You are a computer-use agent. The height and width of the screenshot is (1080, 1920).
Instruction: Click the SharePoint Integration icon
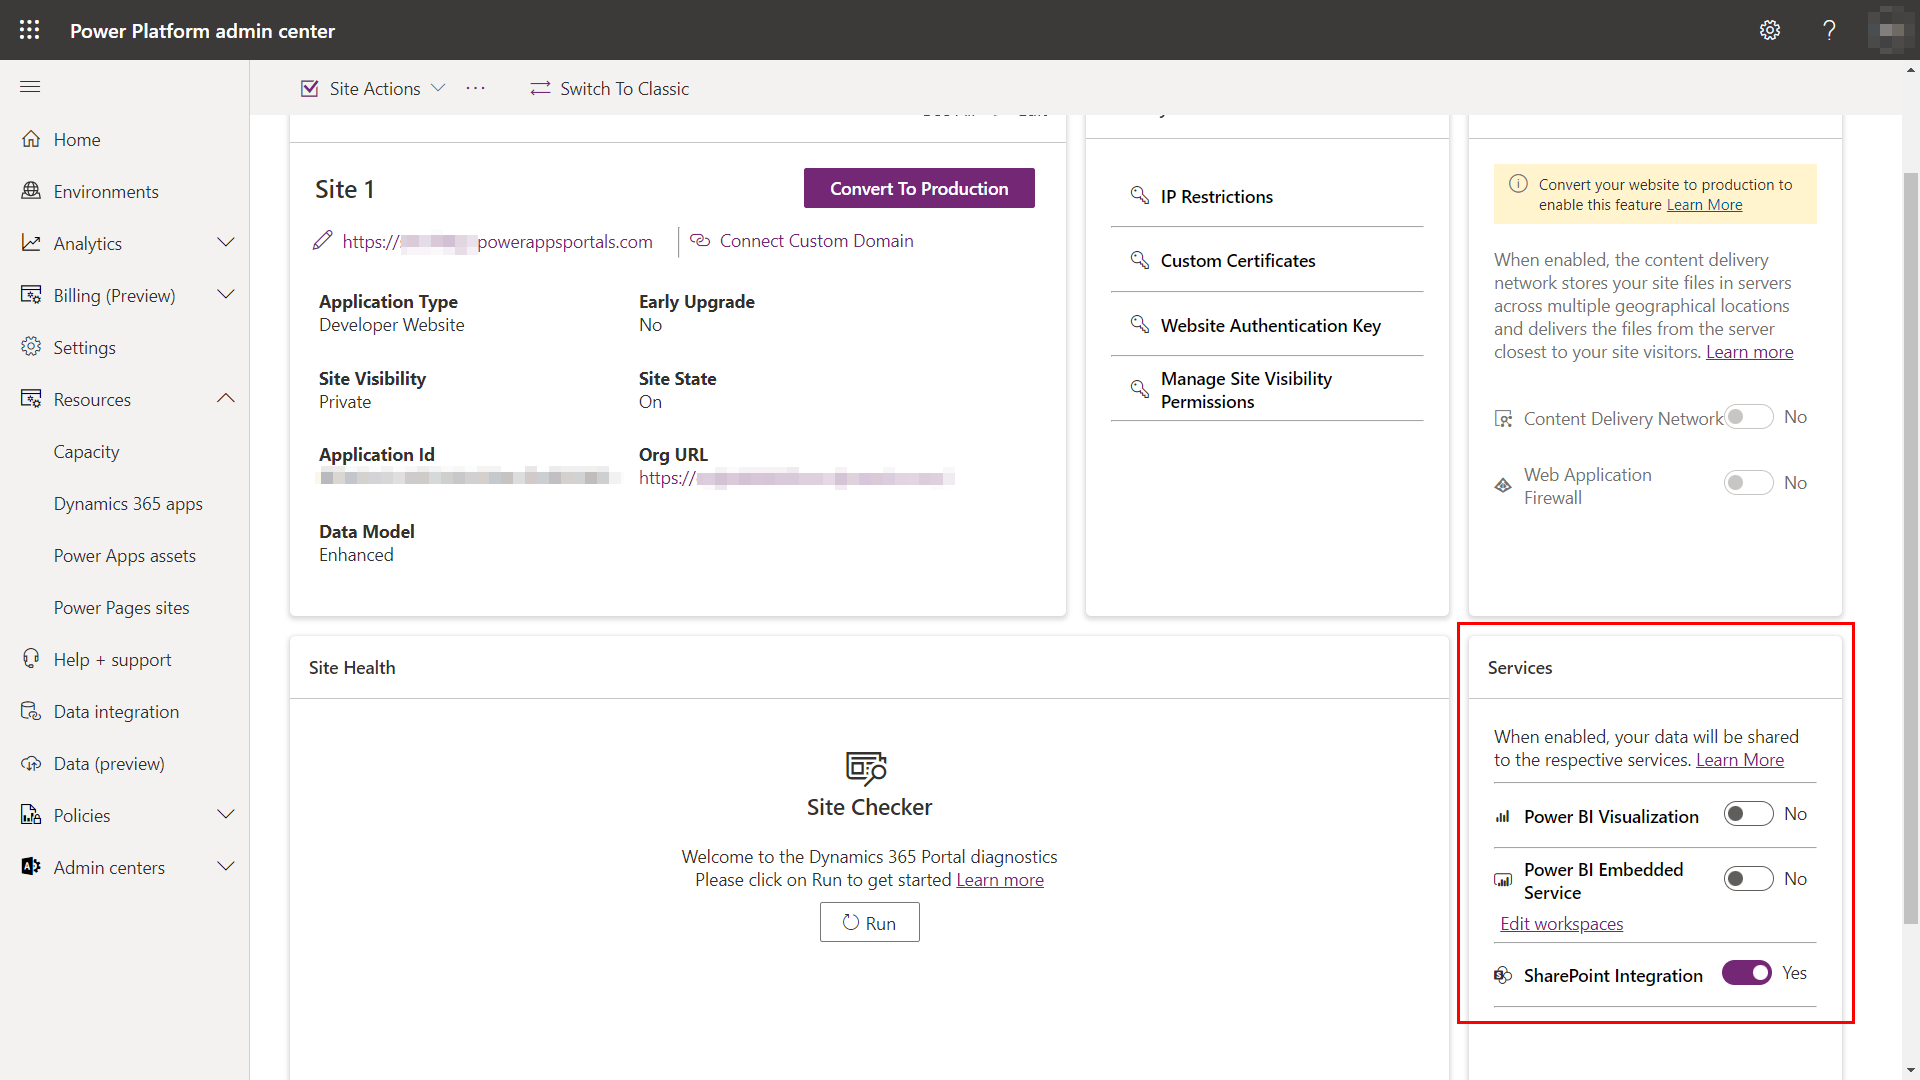pyautogui.click(x=1503, y=973)
